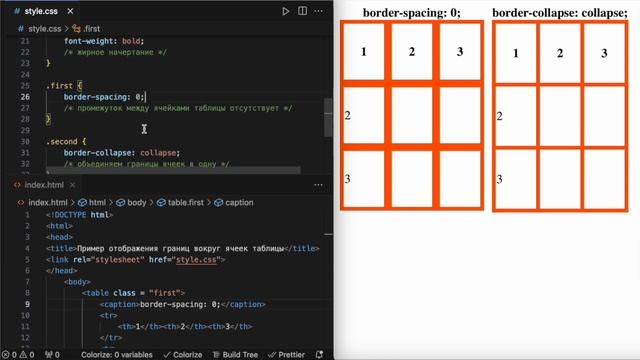This screenshot has width=640, height=360.
Task: Click the CSS editor vertical scrollbar thumb
Action: [x=328, y=117]
